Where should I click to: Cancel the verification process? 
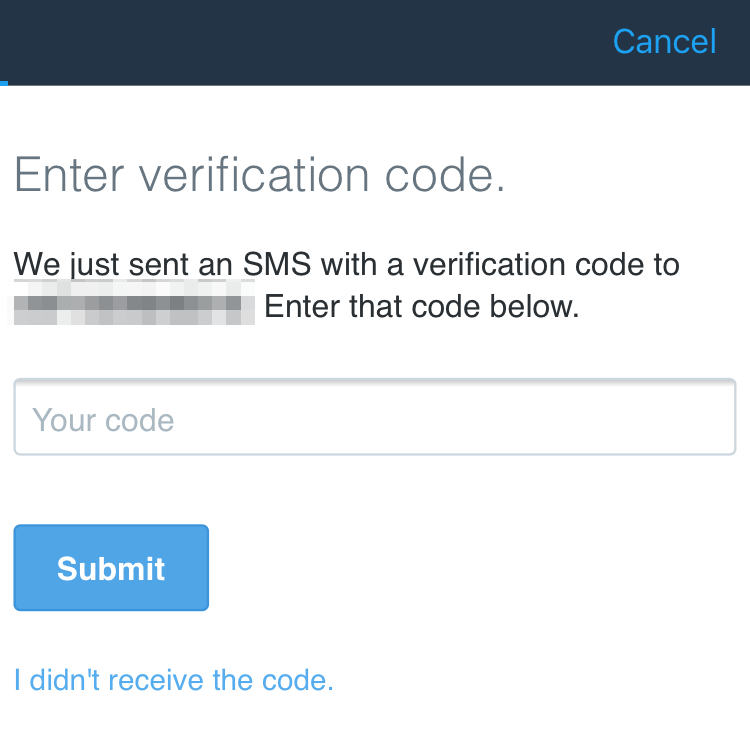pos(664,41)
